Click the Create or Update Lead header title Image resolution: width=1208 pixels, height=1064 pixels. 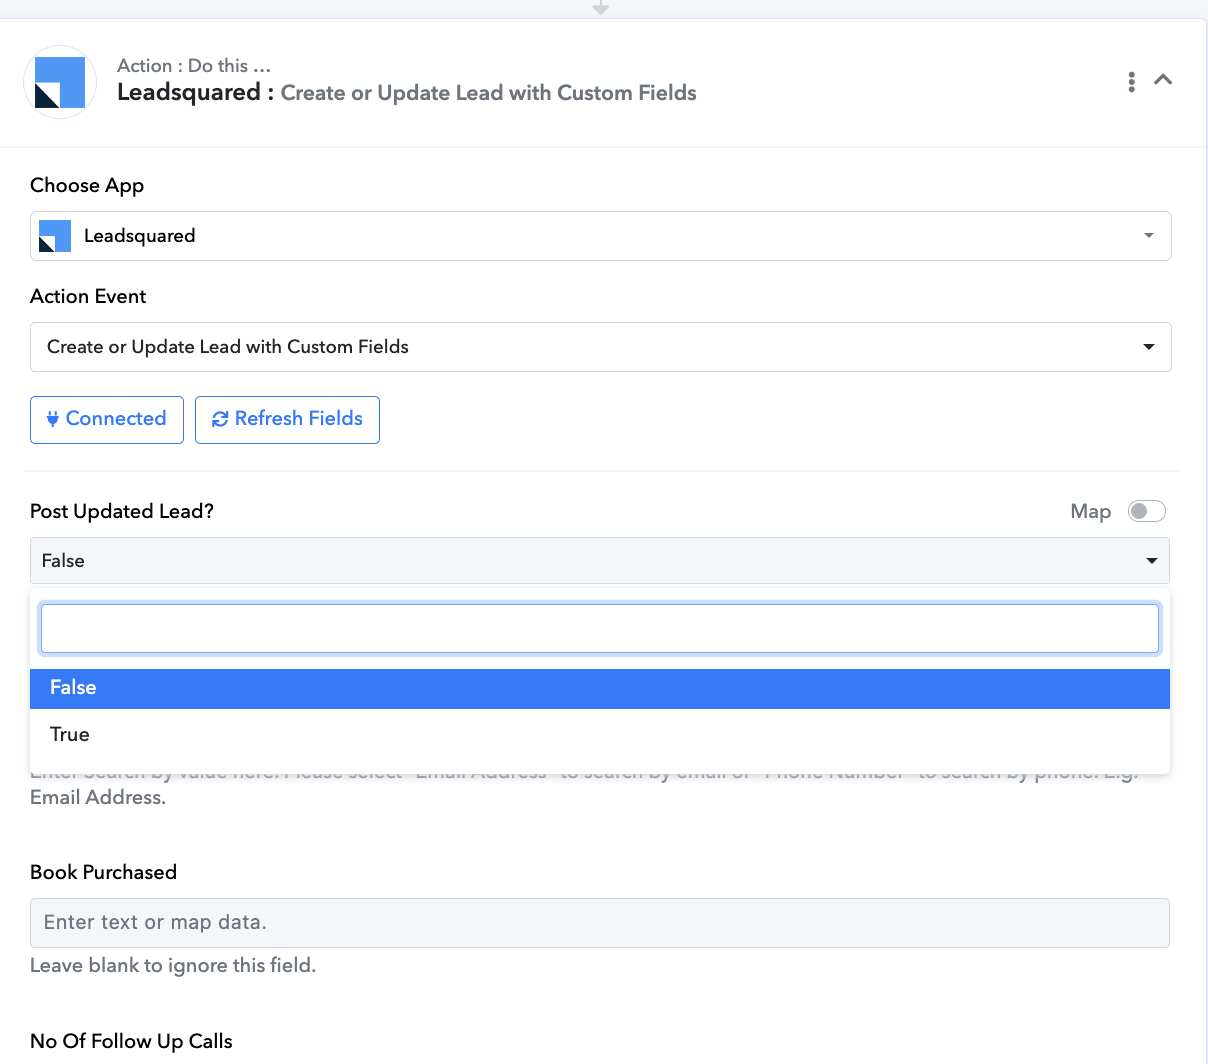tap(488, 93)
